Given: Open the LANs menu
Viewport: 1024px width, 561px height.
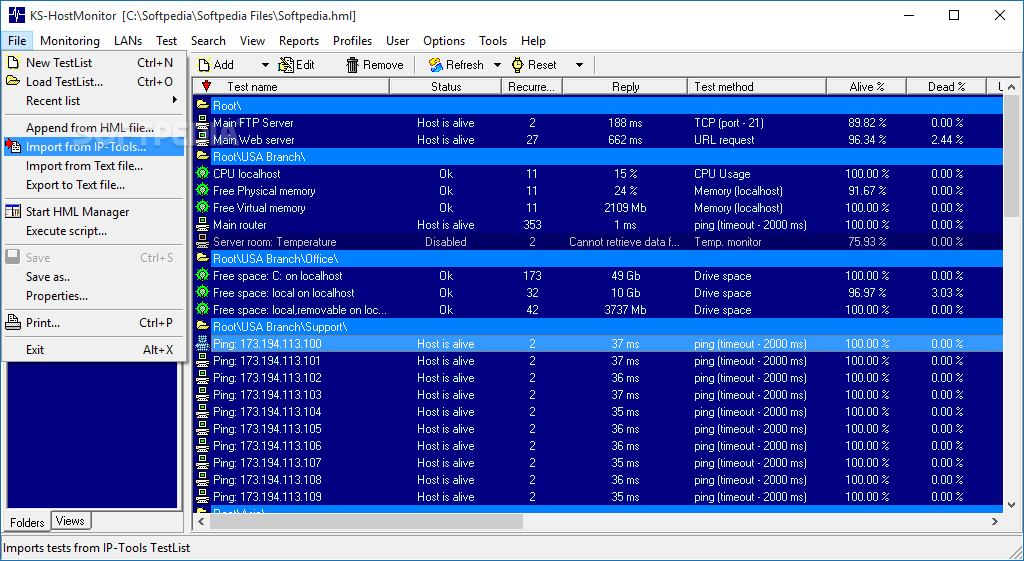Looking at the screenshot, I should click(x=128, y=40).
